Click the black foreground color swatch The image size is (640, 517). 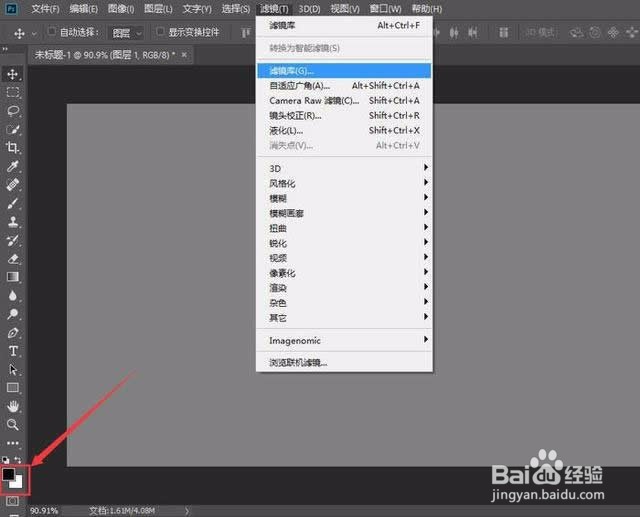coord(9,474)
